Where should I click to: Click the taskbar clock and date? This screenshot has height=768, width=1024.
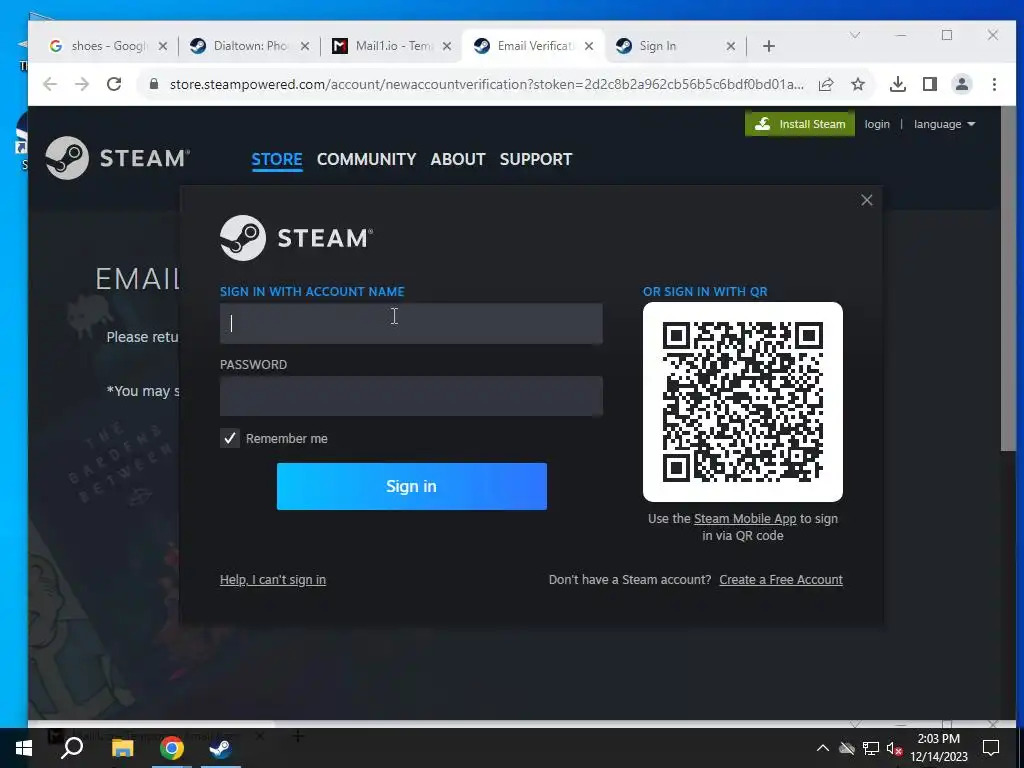(939, 748)
